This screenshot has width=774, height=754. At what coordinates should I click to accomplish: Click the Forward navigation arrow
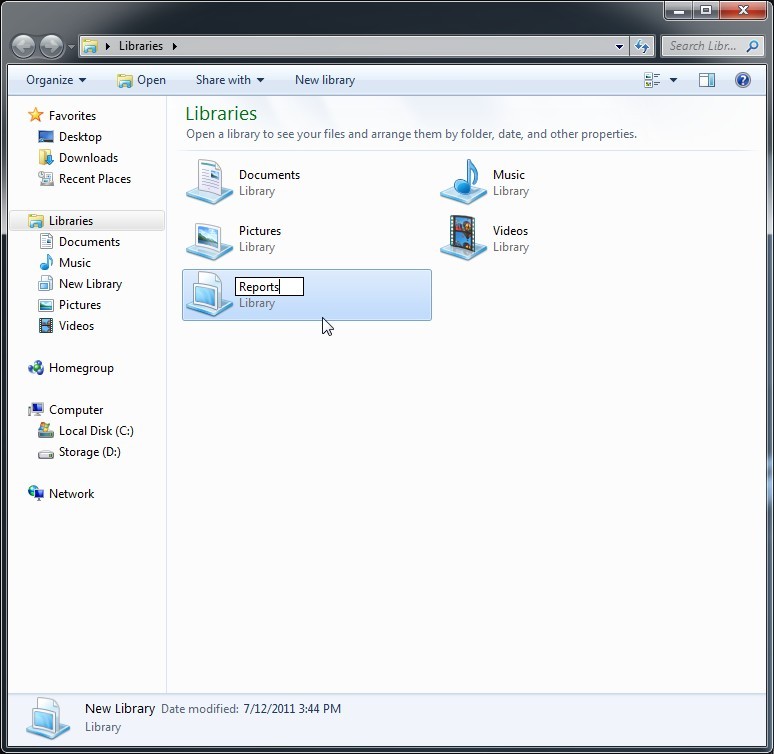(51, 46)
